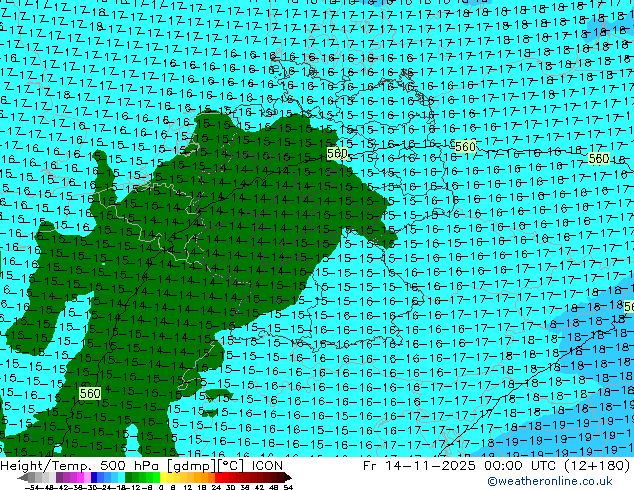Select the dark blue swatch in the legend
The height and width of the screenshot is (490, 634).
click(94, 478)
